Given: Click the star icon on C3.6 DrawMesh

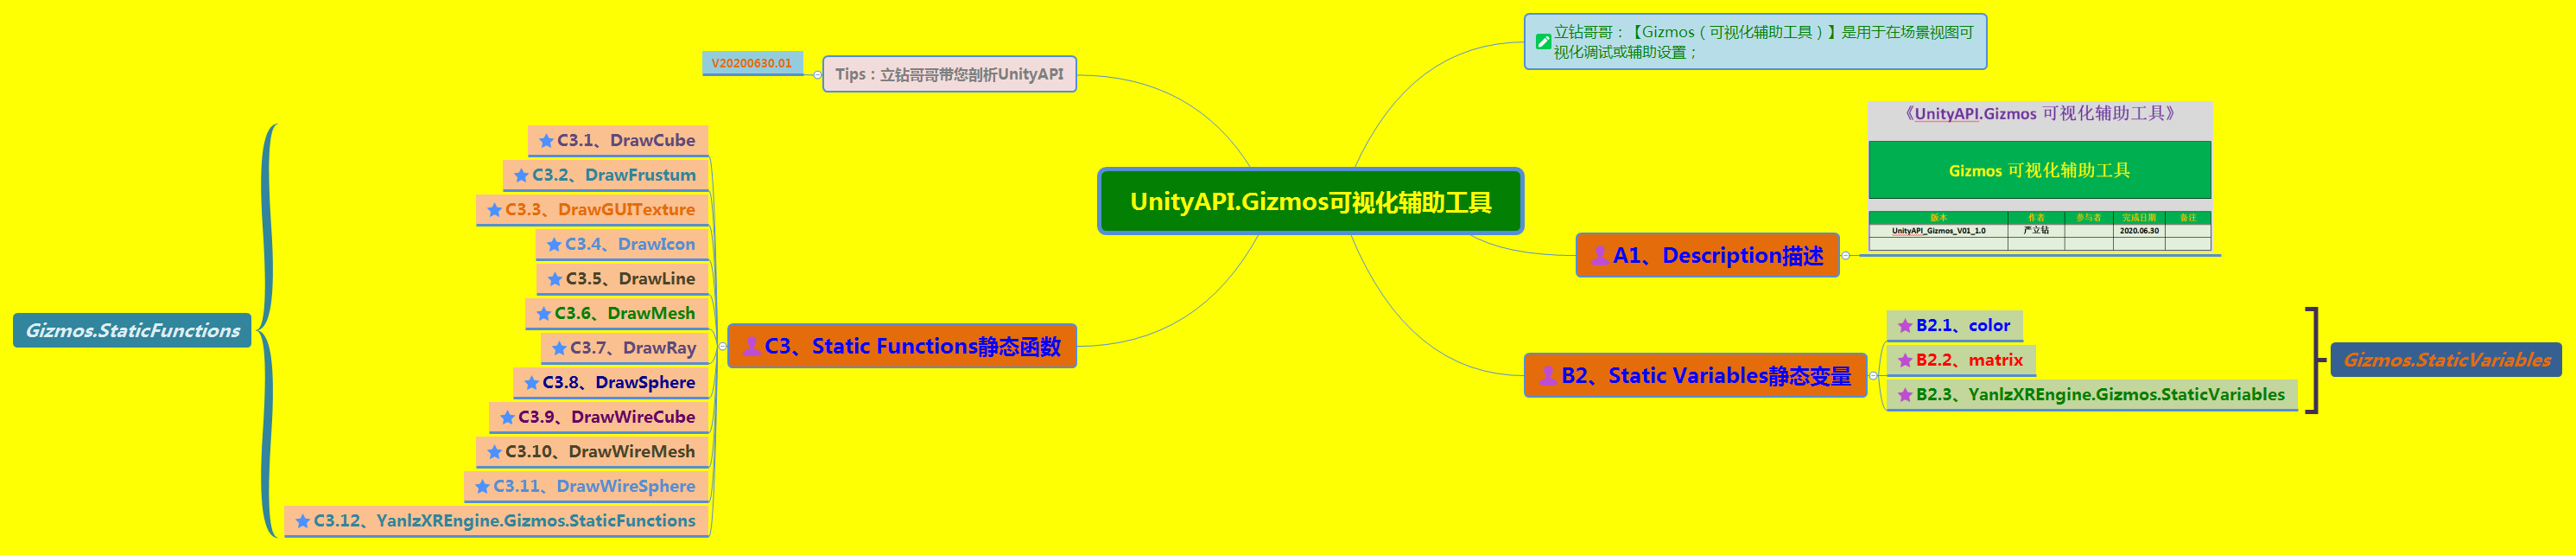Looking at the screenshot, I should pyautogui.click(x=543, y=313).
